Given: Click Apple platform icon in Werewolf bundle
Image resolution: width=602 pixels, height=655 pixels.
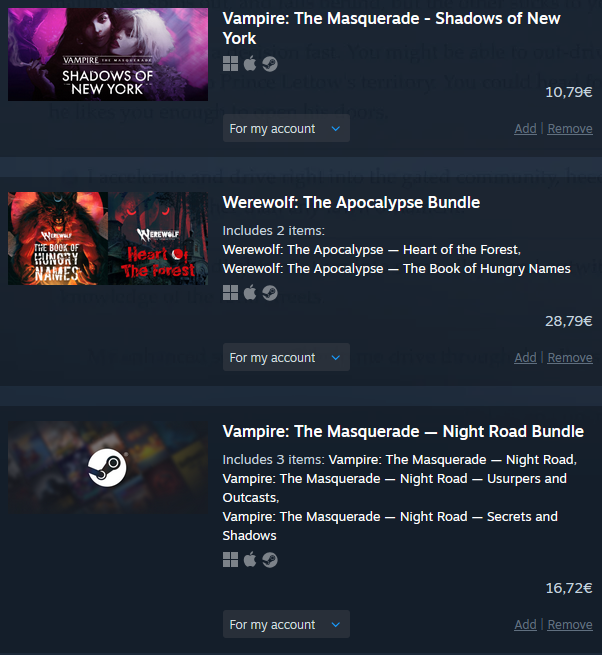Looking at the screenshot, I should click(x=250, y=293).
